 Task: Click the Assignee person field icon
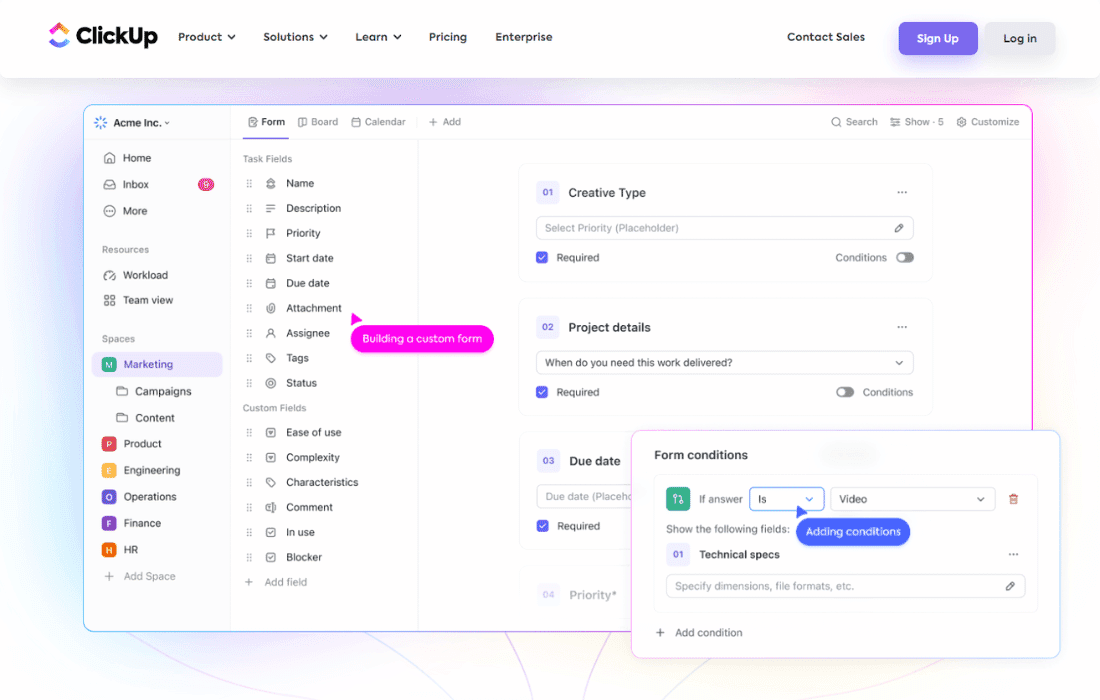pyautogui.click(x=271, y=333)
